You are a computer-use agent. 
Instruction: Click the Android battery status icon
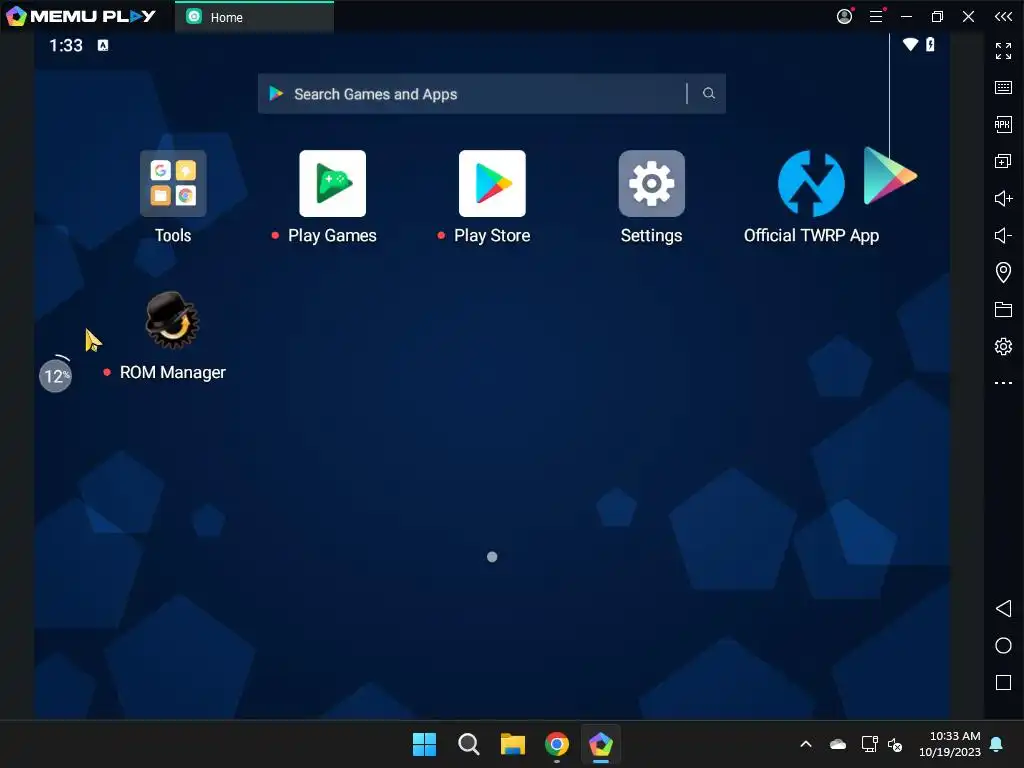(x=930, y=44)
